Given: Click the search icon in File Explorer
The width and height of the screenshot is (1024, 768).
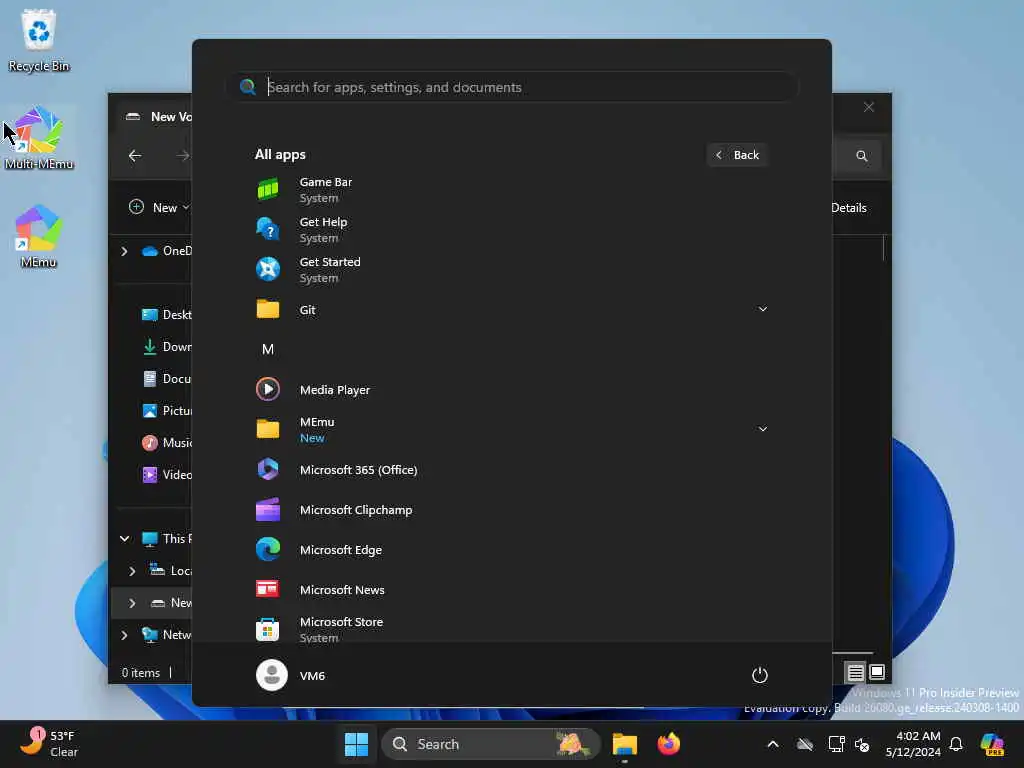Looking at the screenshot, I should pos(862,156).
